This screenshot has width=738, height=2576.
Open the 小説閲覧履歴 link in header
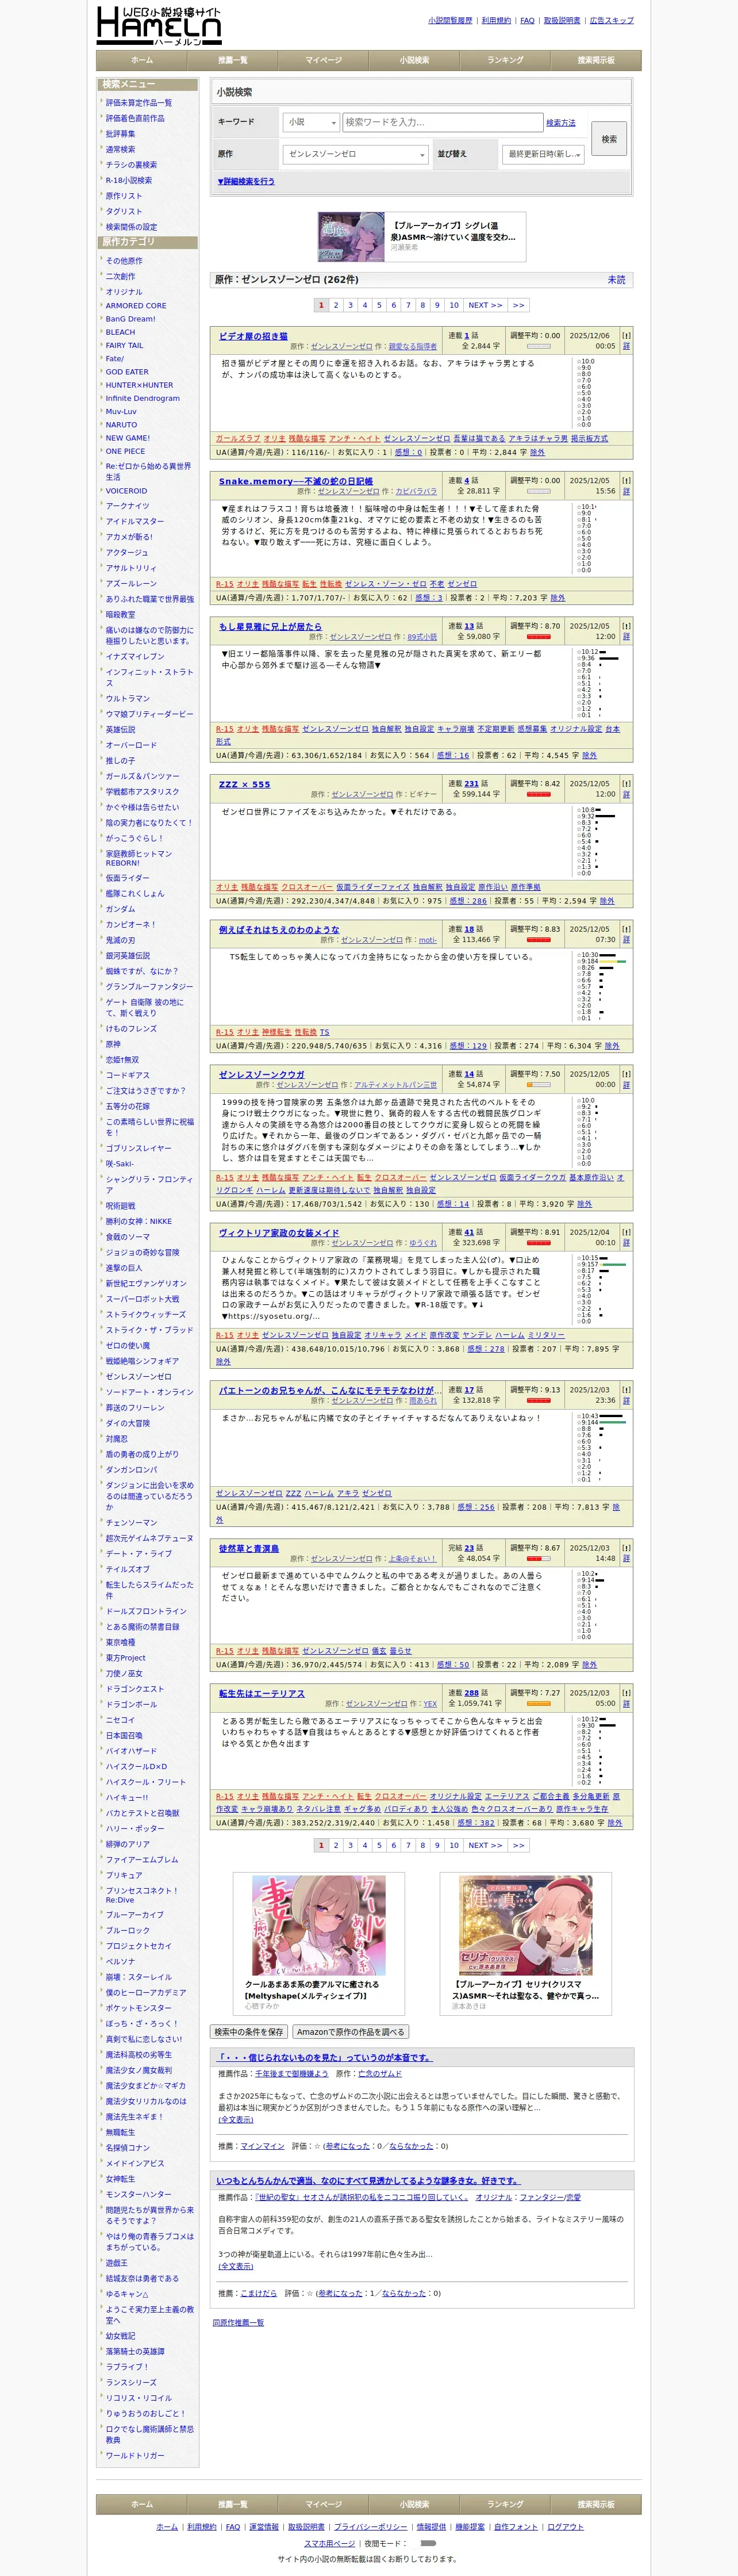(450, 20)
